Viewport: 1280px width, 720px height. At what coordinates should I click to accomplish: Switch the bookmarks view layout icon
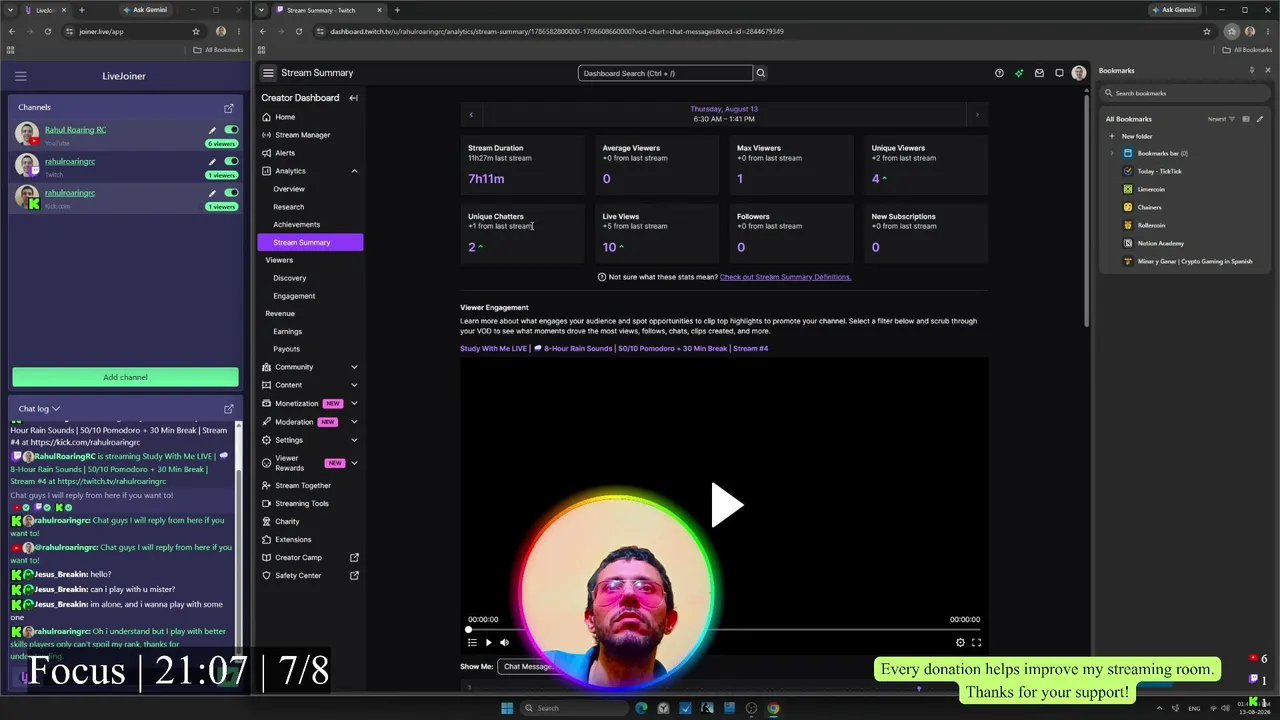(1245, 119)
